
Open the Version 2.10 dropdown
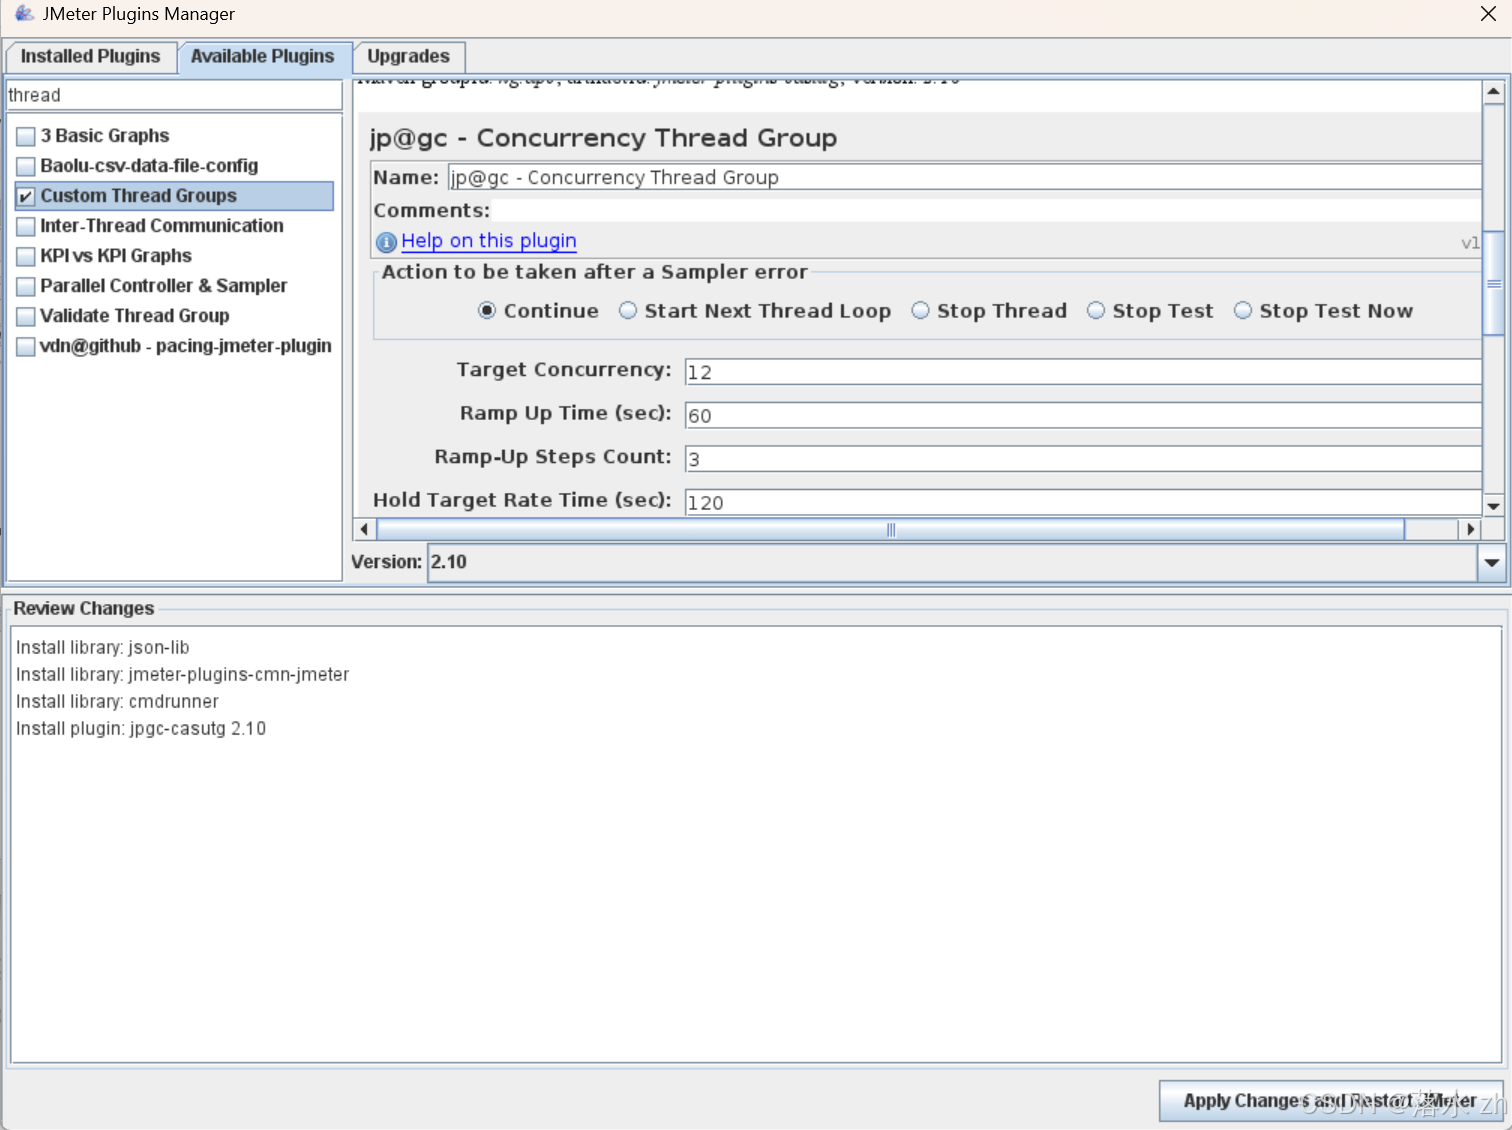tap(1491, 562)
